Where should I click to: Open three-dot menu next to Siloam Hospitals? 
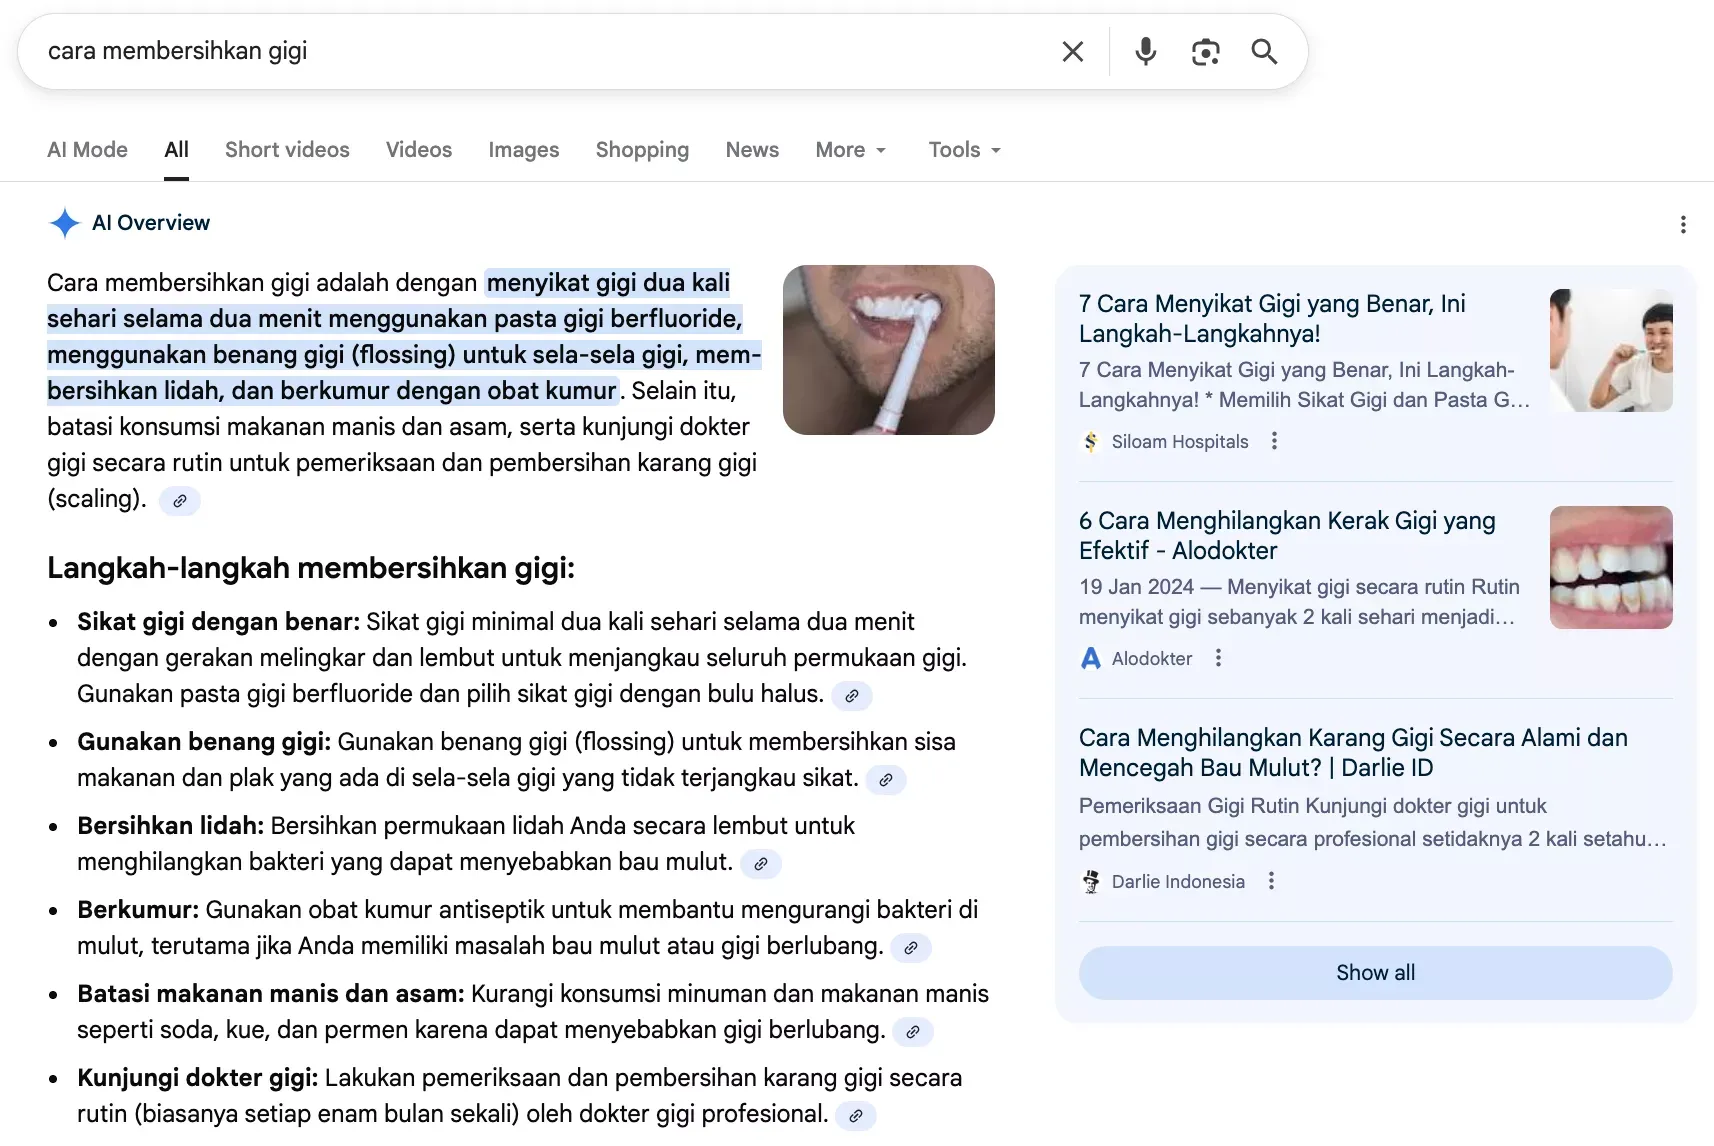[1274, 441]
